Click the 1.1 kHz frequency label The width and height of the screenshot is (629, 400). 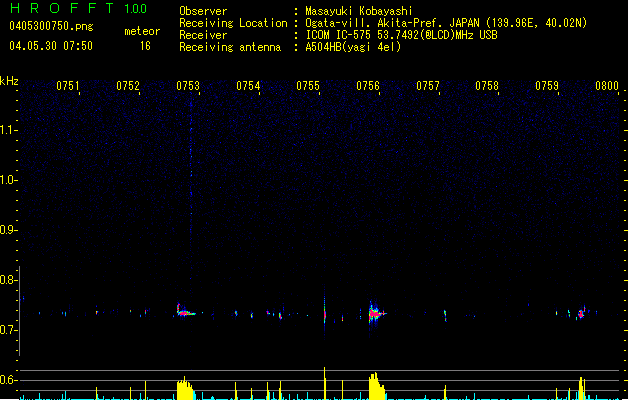8,130
